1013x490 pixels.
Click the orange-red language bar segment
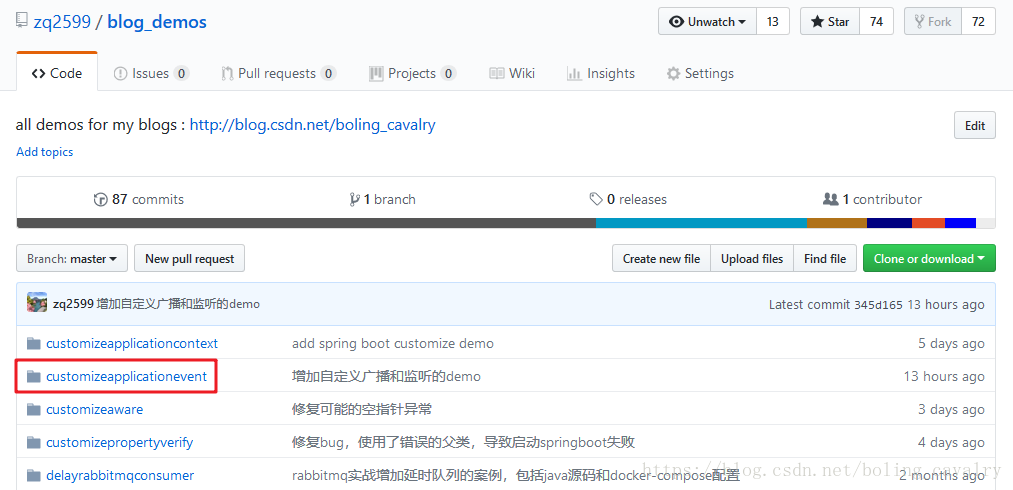(928, 223)
